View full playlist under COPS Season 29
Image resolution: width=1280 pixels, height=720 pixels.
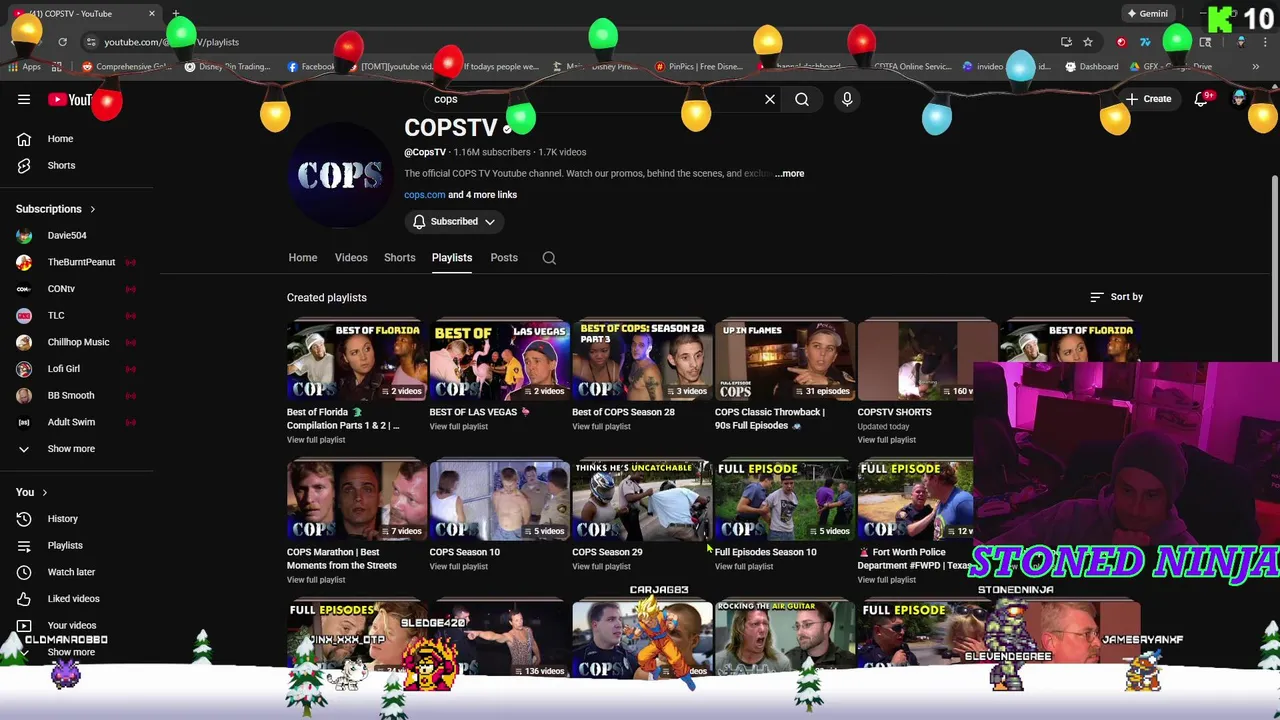tap(601, 566)
